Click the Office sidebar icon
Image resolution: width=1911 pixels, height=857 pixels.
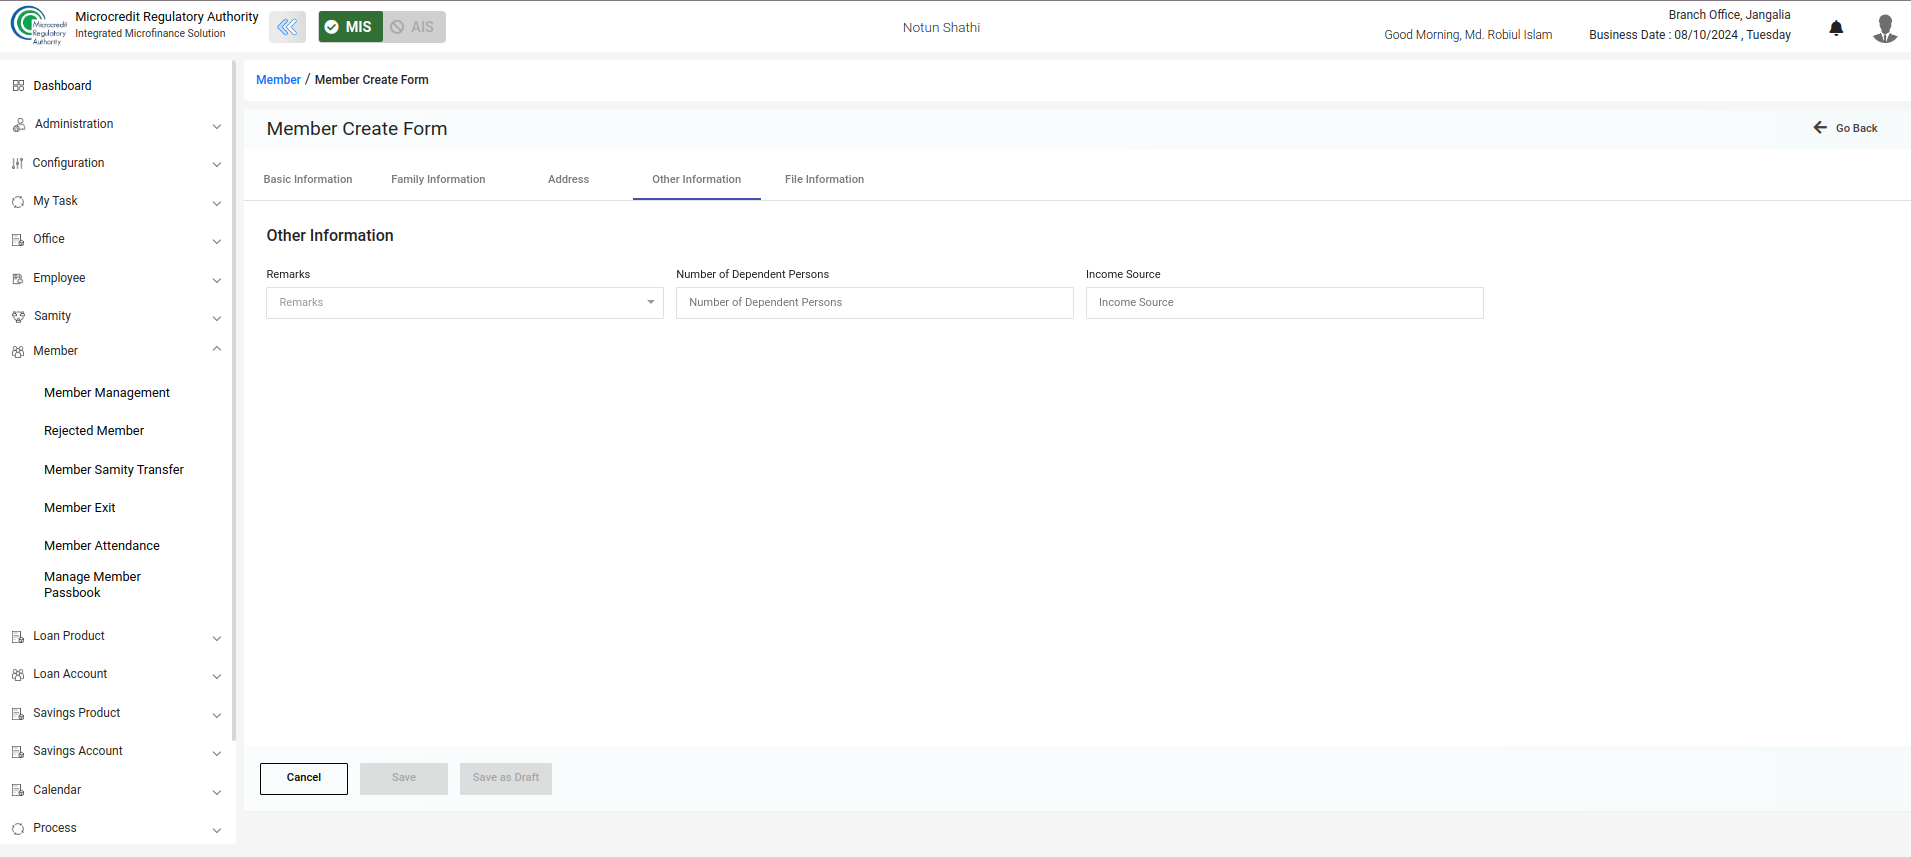pos(18,240)
